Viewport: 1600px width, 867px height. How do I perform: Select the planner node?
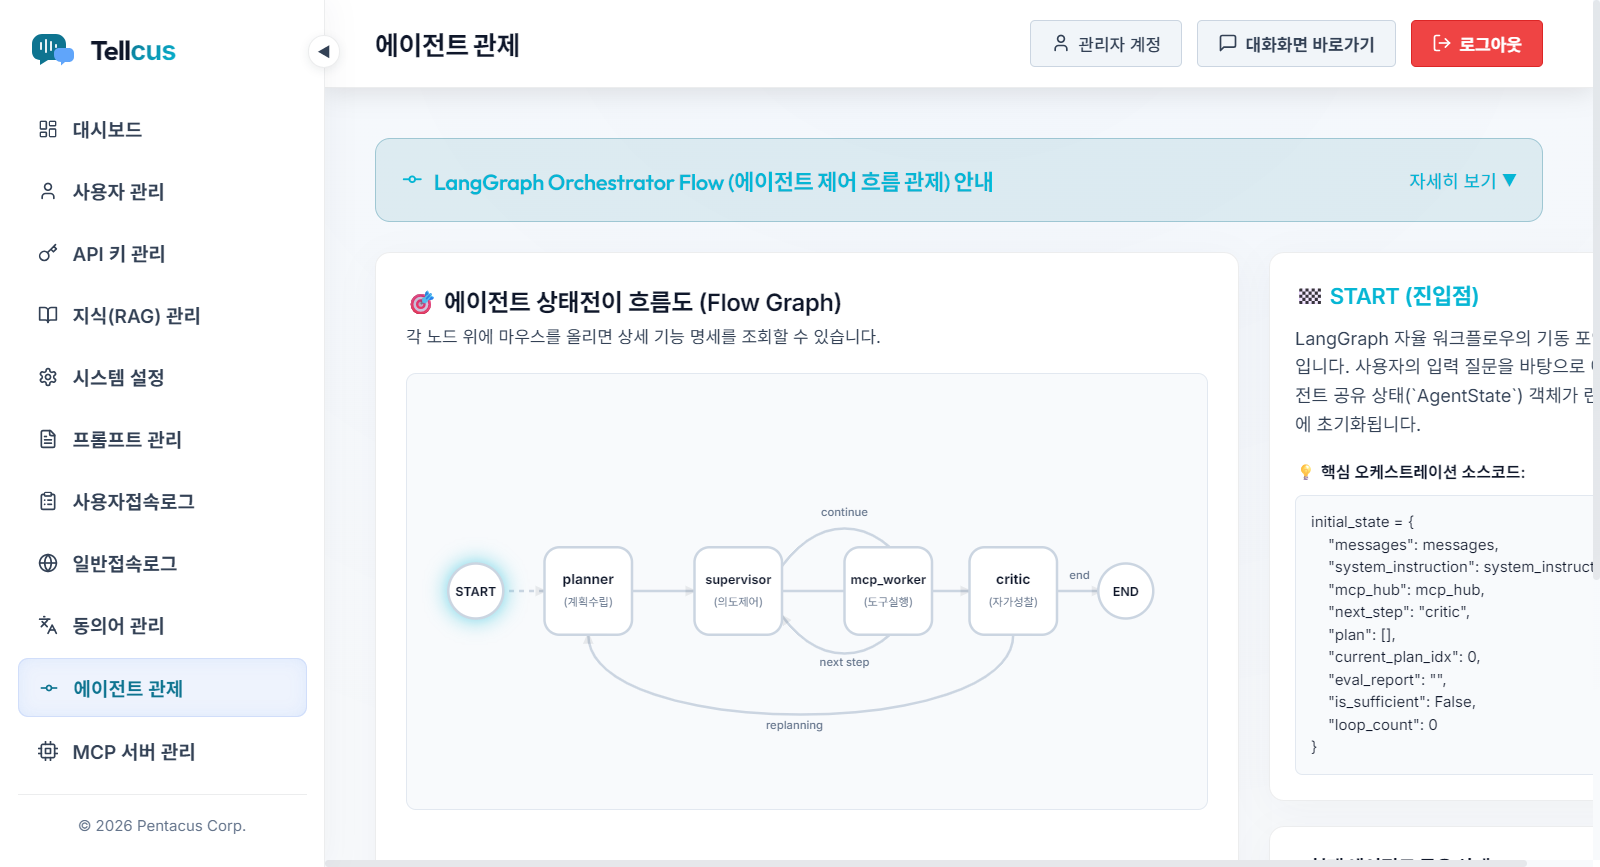[x=588, y=590]
